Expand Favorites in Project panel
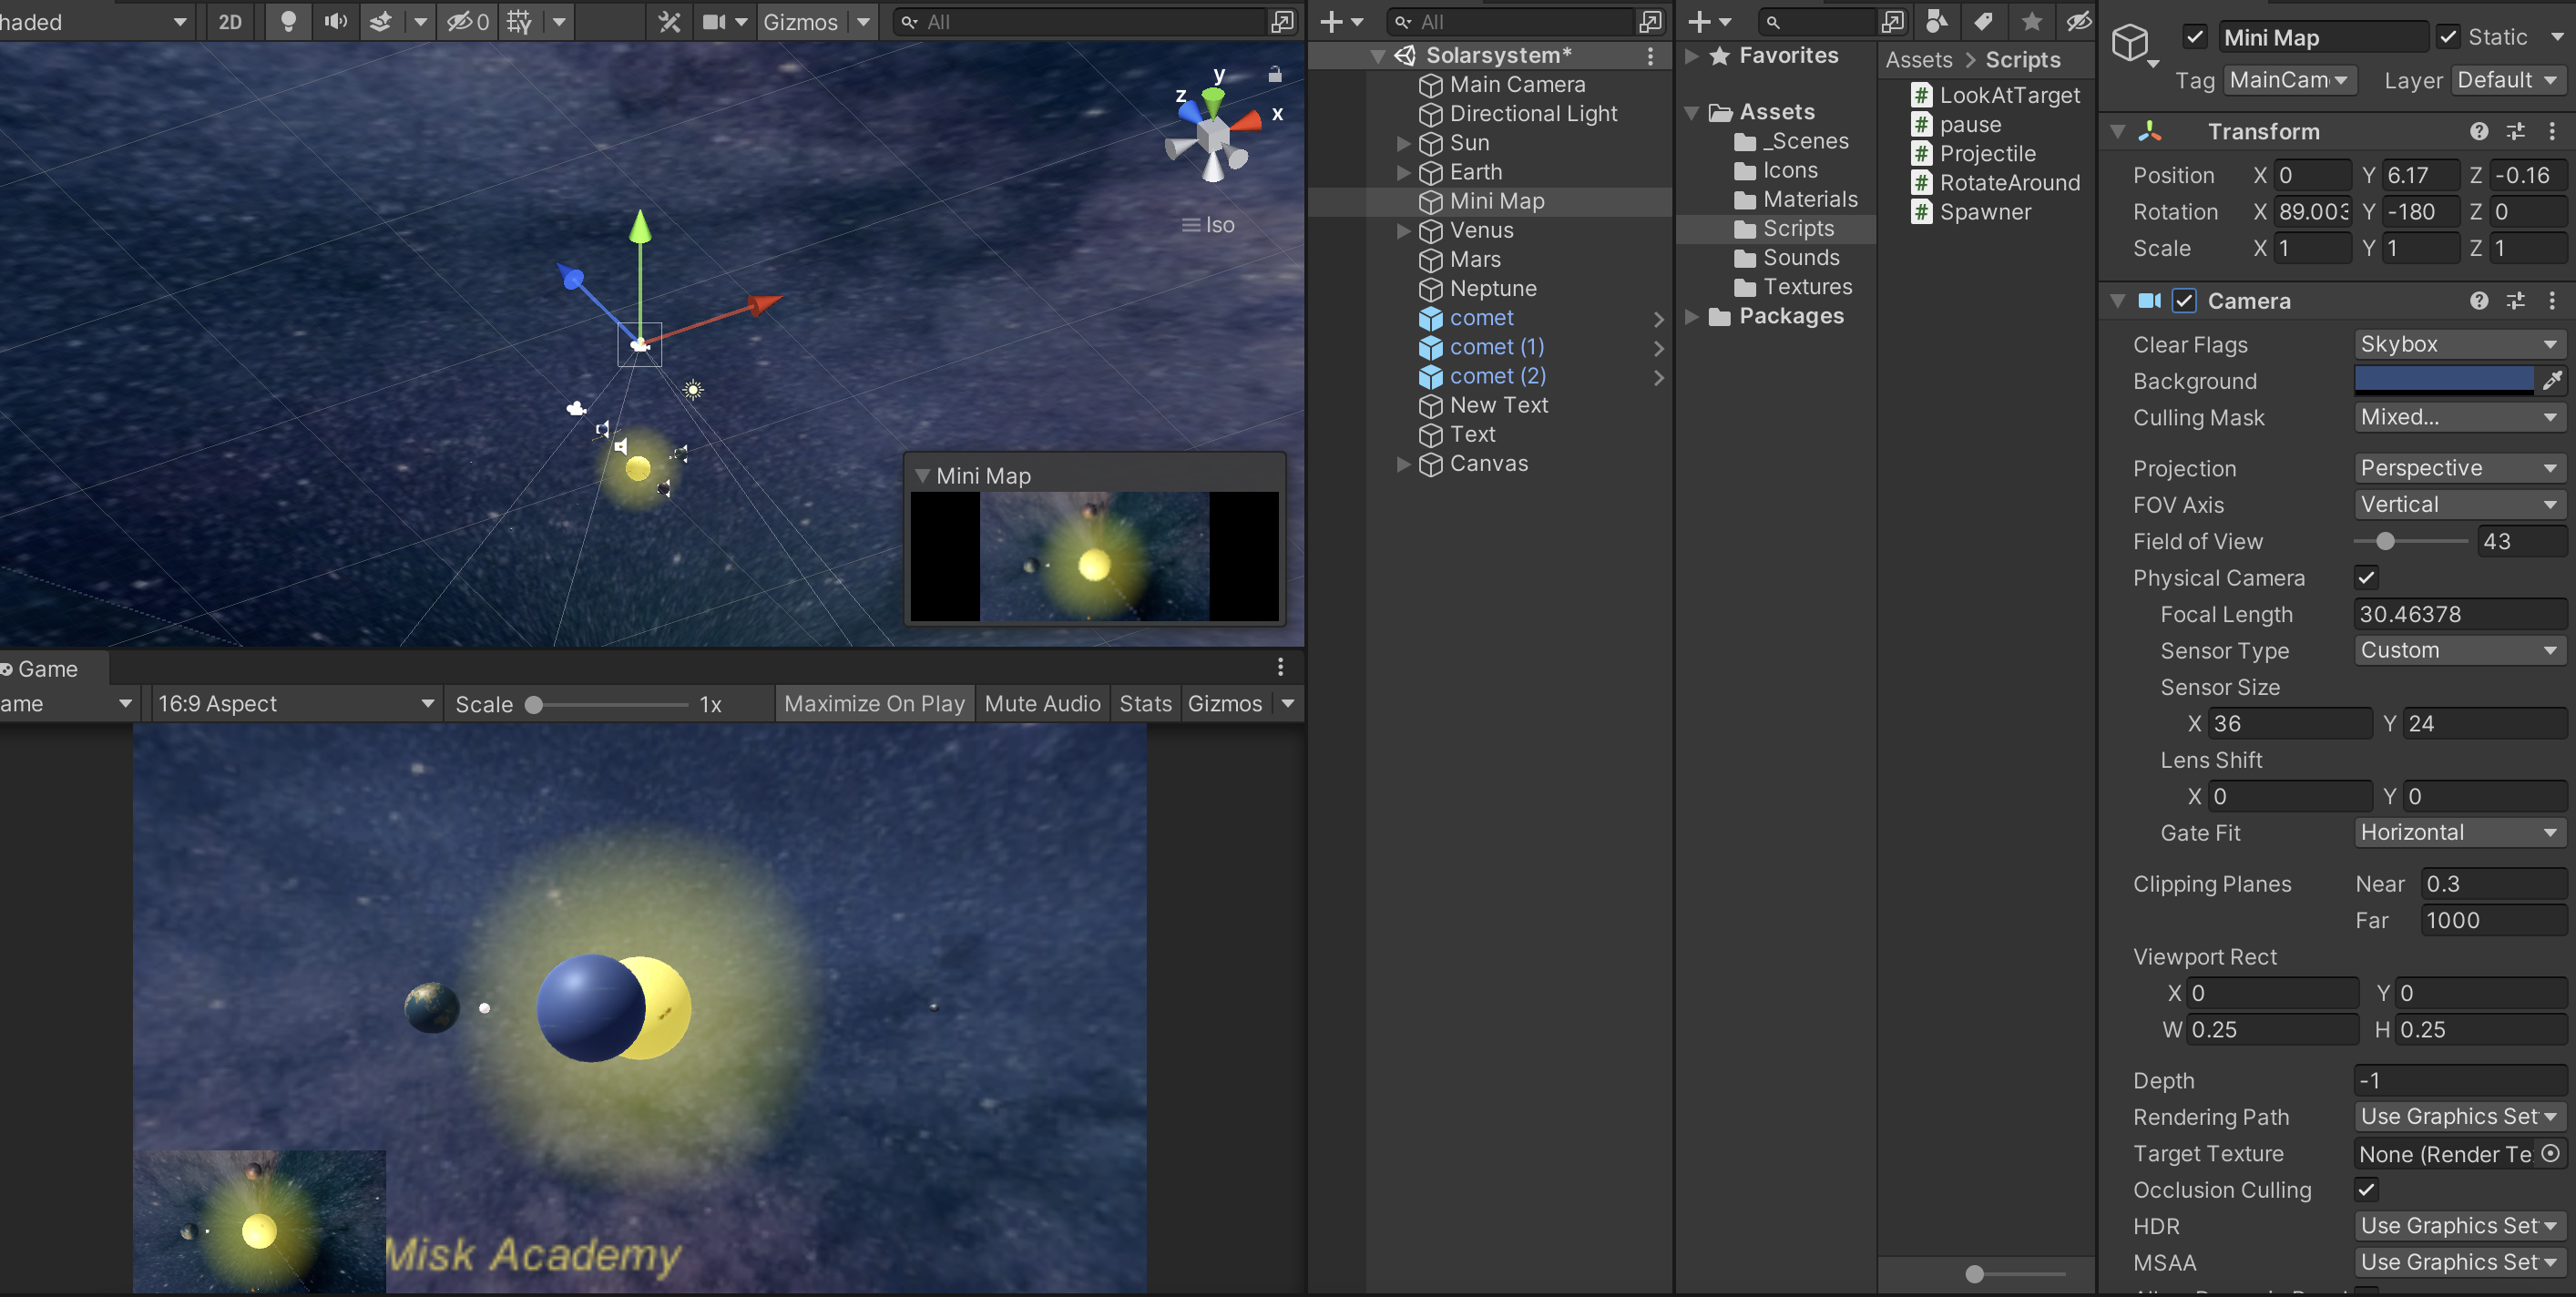 pos(1692,56)
